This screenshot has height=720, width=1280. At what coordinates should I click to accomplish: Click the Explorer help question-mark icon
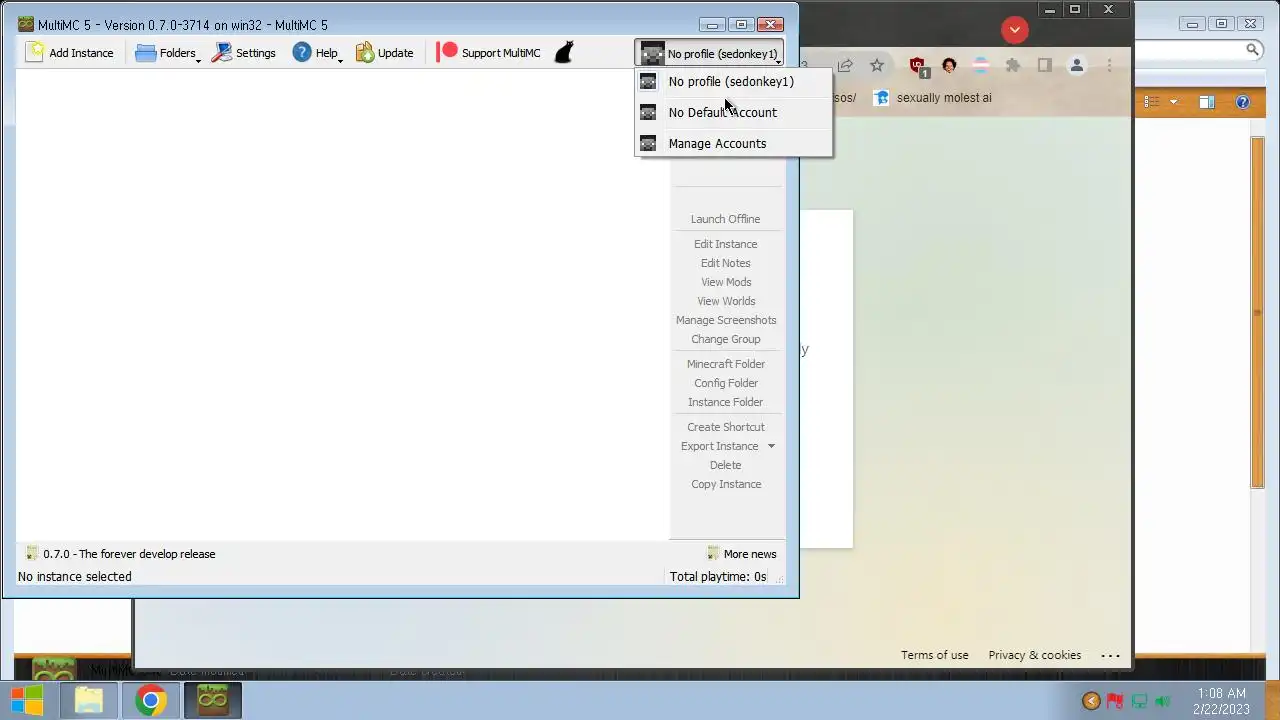[x=1243, y=102]
